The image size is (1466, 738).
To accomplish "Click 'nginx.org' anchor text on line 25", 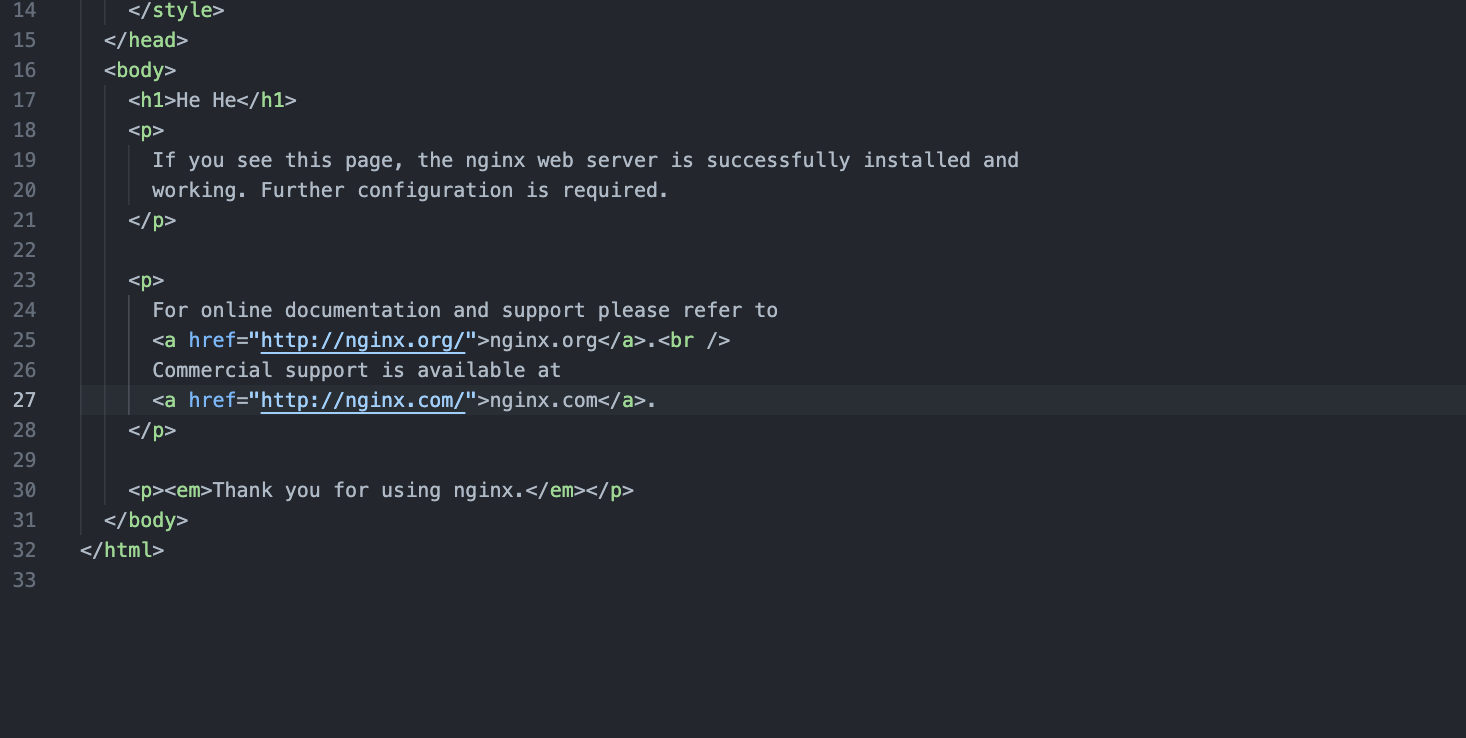I will pos(543,340).
